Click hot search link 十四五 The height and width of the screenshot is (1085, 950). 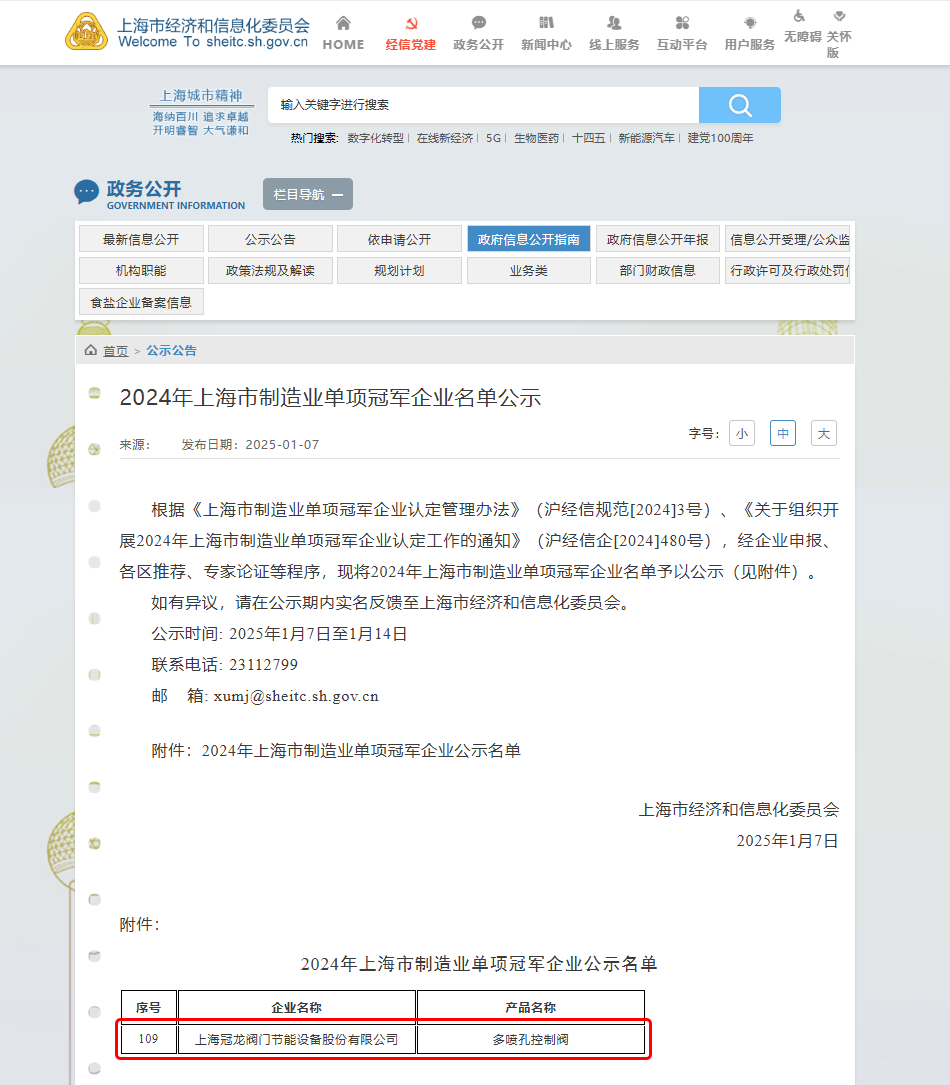pos(588,138)
